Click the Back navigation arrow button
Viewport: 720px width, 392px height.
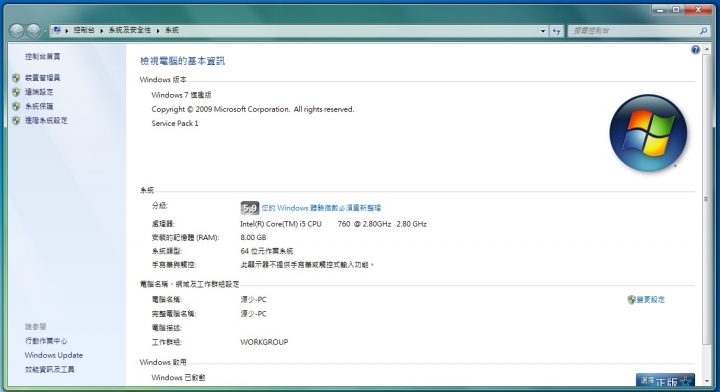tap(17, 31)
